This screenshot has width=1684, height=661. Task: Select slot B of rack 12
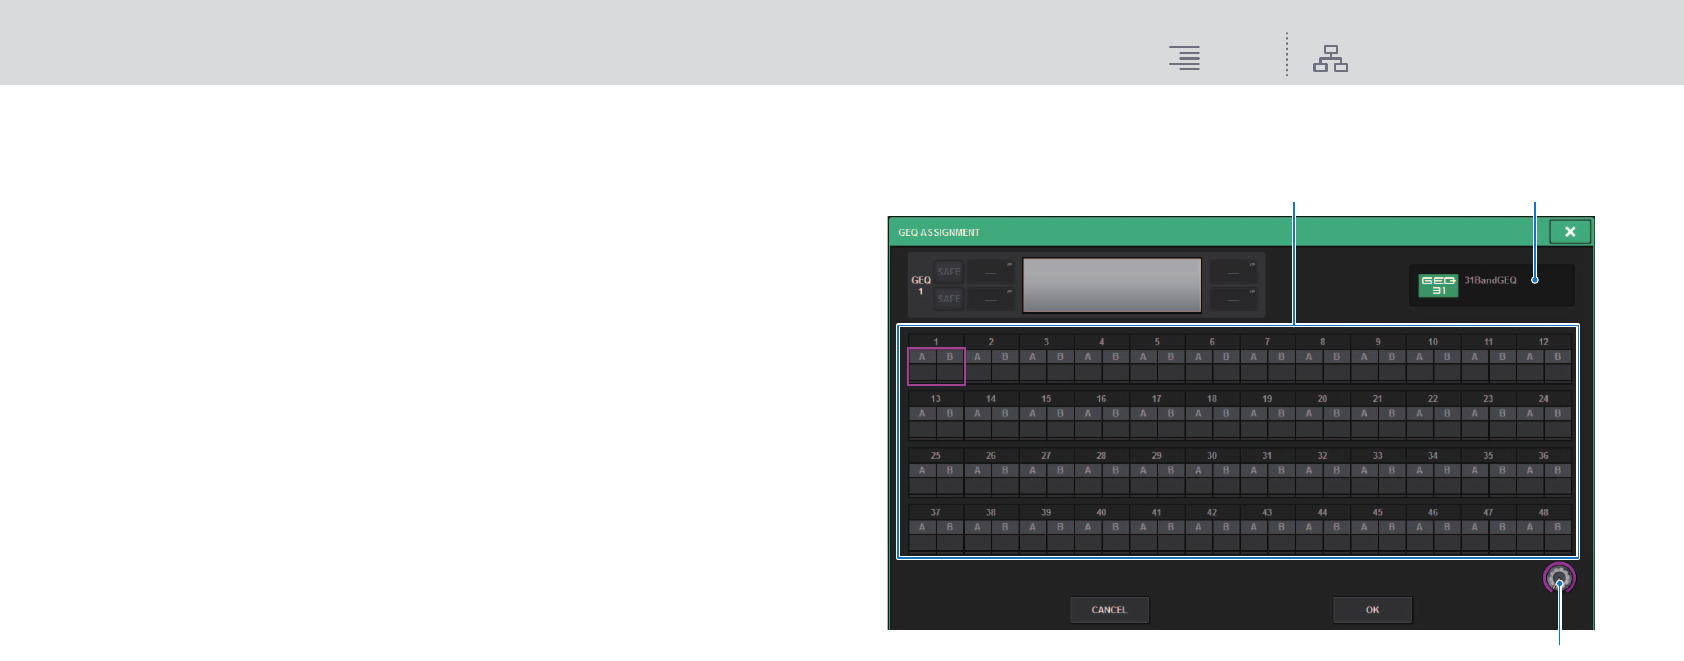(1557, 366)
